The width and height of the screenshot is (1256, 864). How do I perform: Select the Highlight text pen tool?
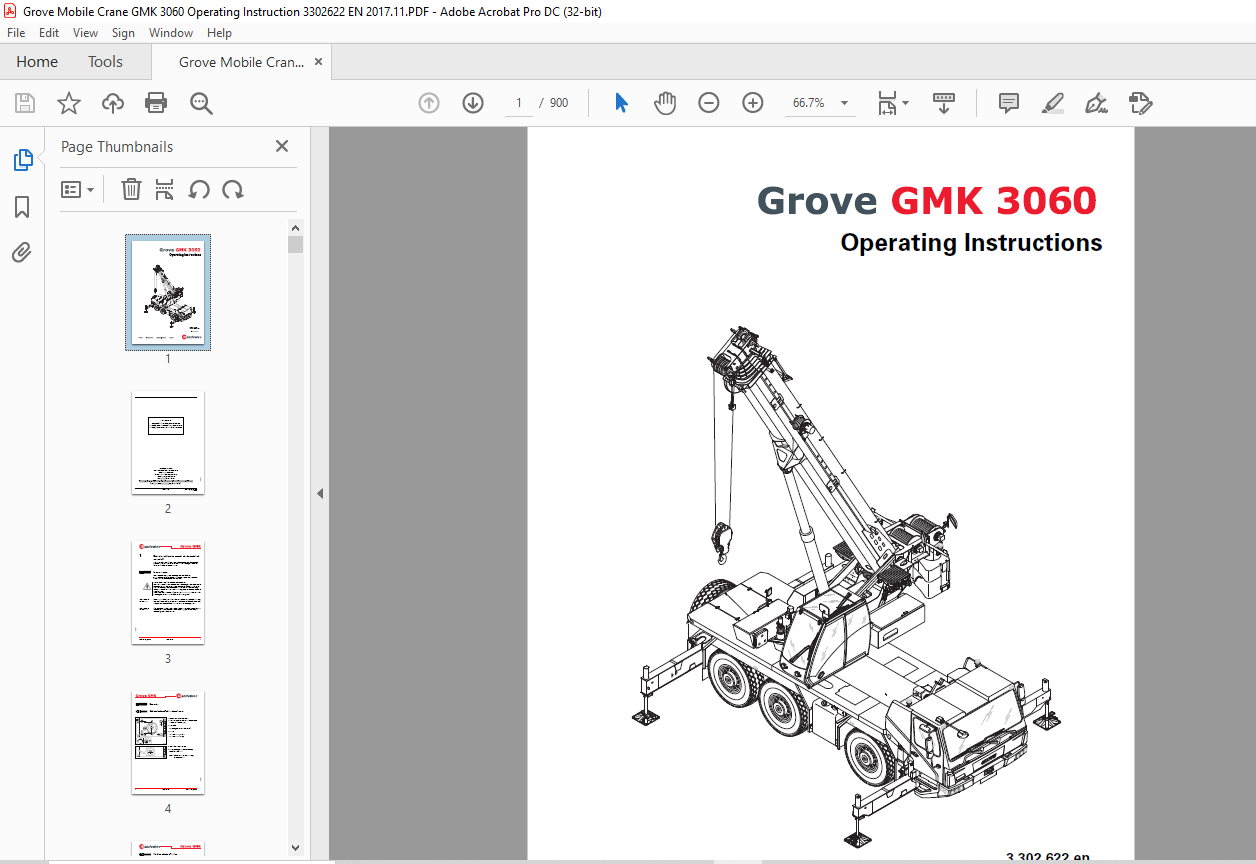1052,103
